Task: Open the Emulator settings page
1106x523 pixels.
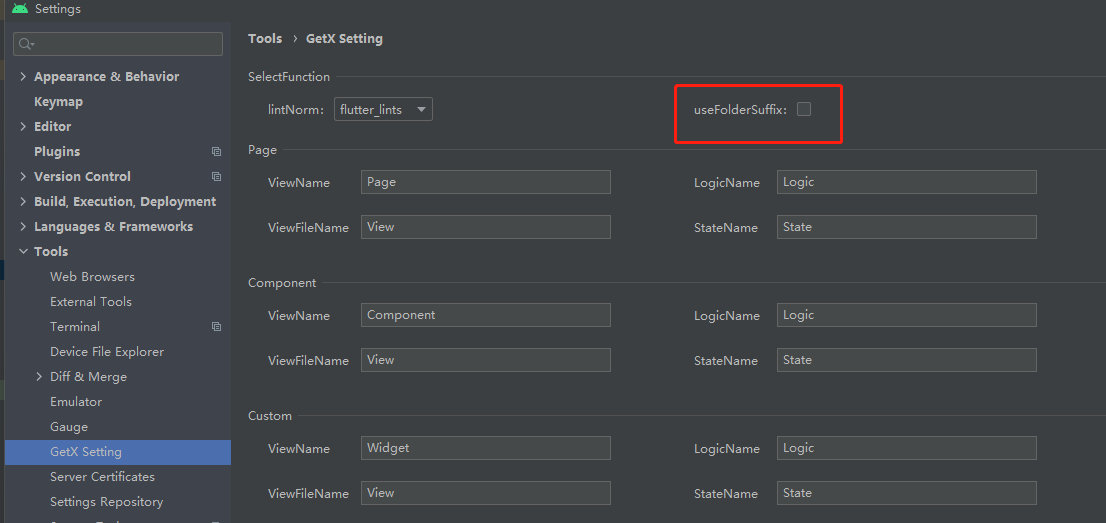Action: tap(76, 402)
